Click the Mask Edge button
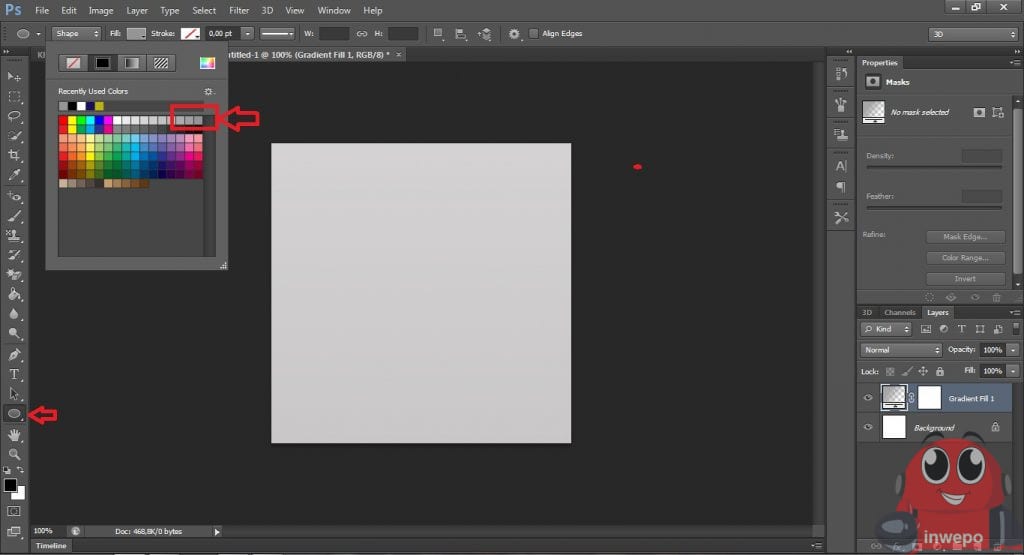 tap(965, 237)
